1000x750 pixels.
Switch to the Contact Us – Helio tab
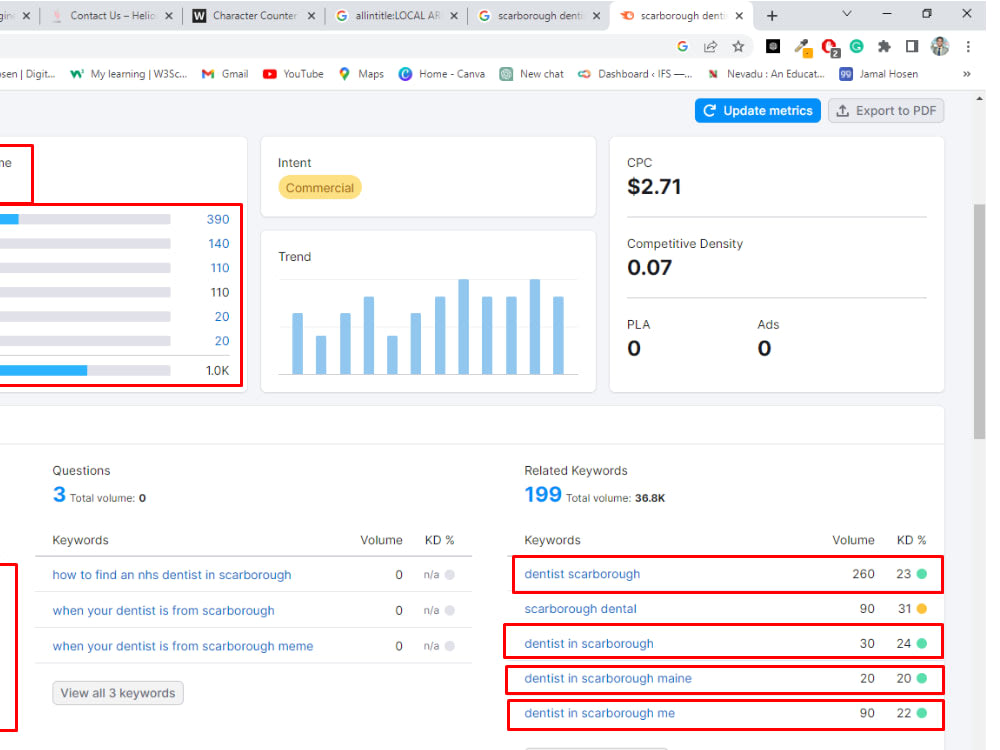coord(113,15)
